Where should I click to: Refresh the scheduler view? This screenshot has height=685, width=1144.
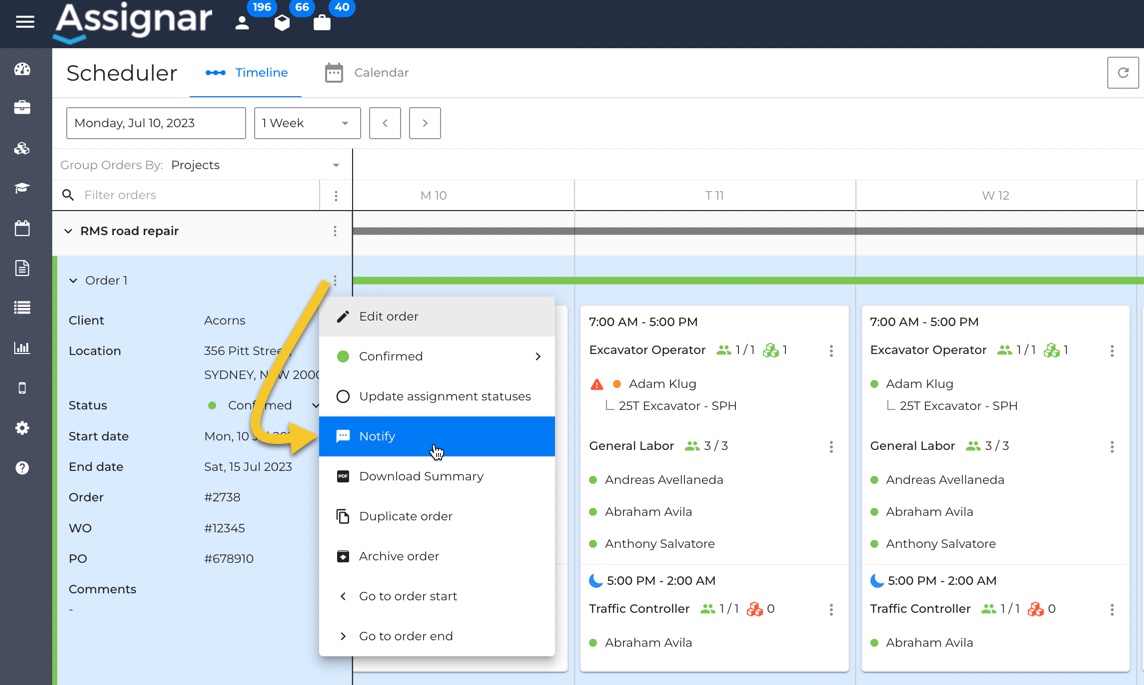click(1122, 73)
